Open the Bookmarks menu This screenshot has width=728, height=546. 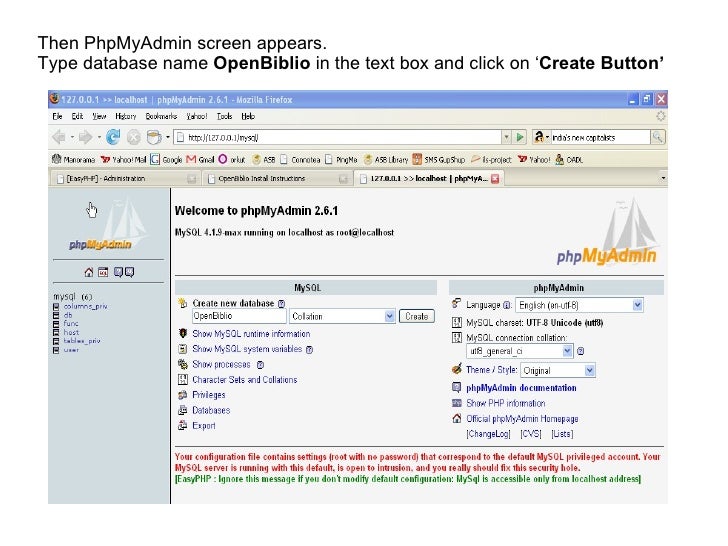point(161,116)
